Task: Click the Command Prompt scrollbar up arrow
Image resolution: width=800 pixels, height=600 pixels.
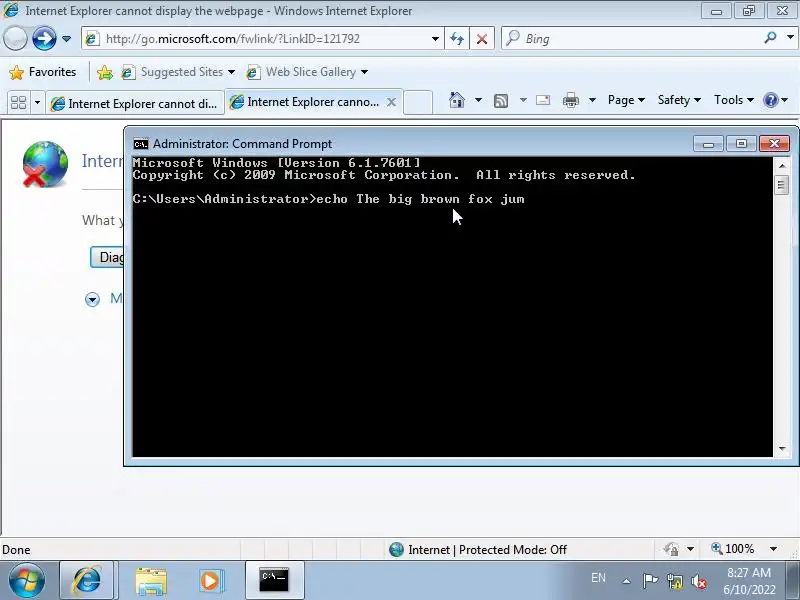Action: [x=782, y=166]
